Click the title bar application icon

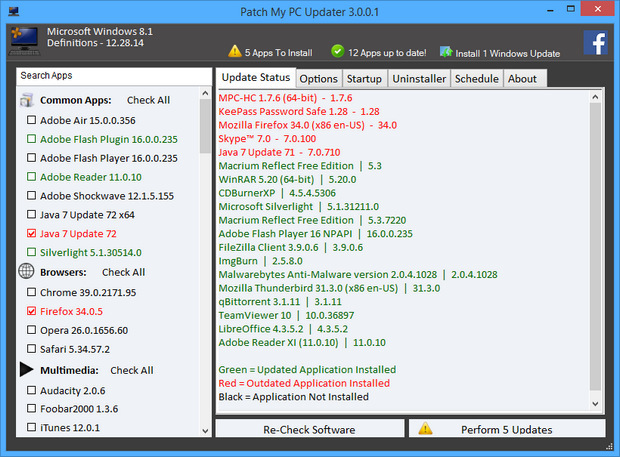click(14, 11)
